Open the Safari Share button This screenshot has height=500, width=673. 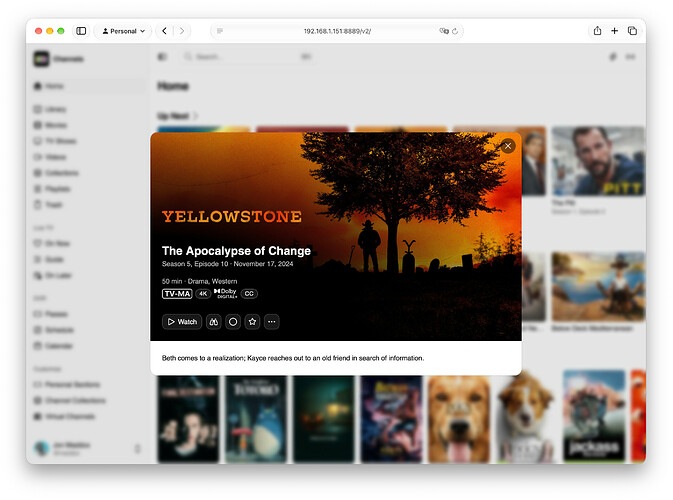tap(597, 30)
